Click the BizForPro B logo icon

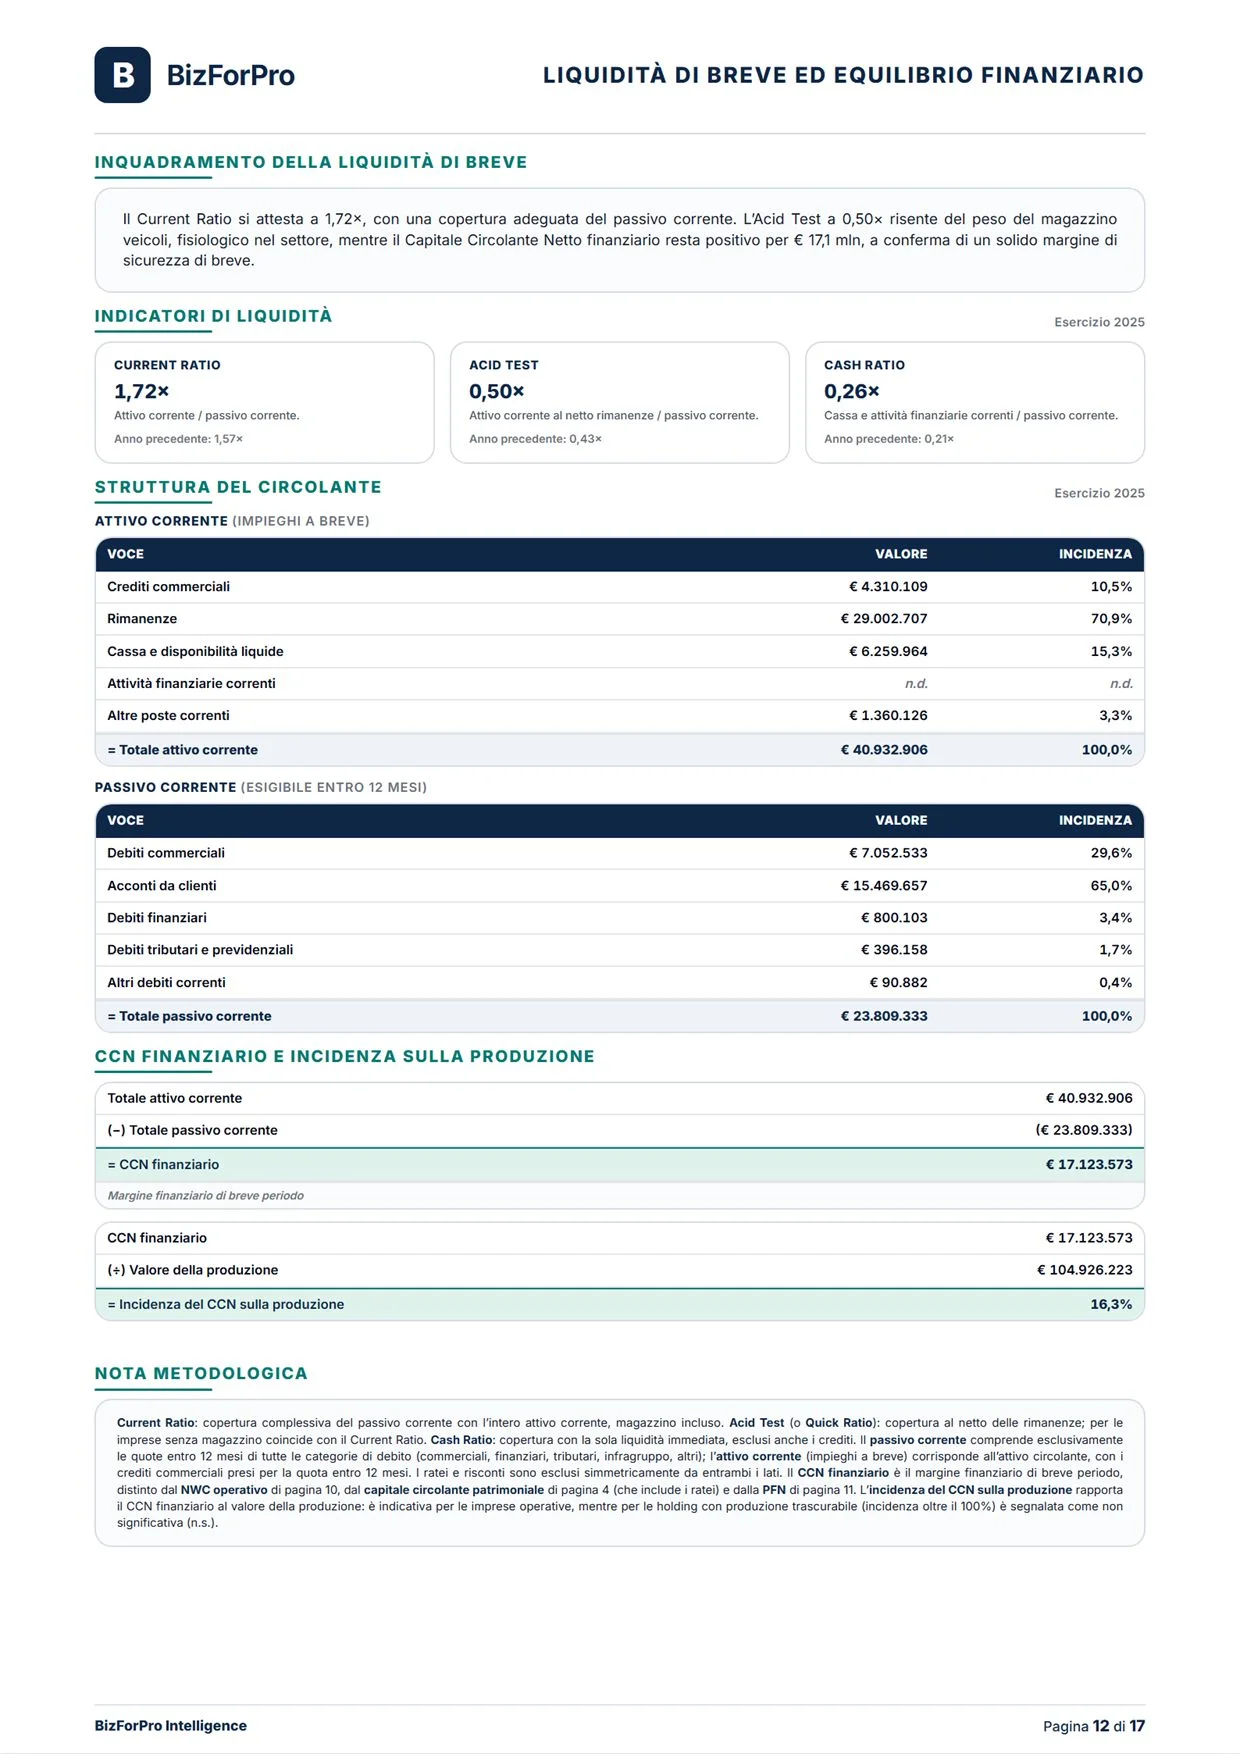[x=122, y=75]
